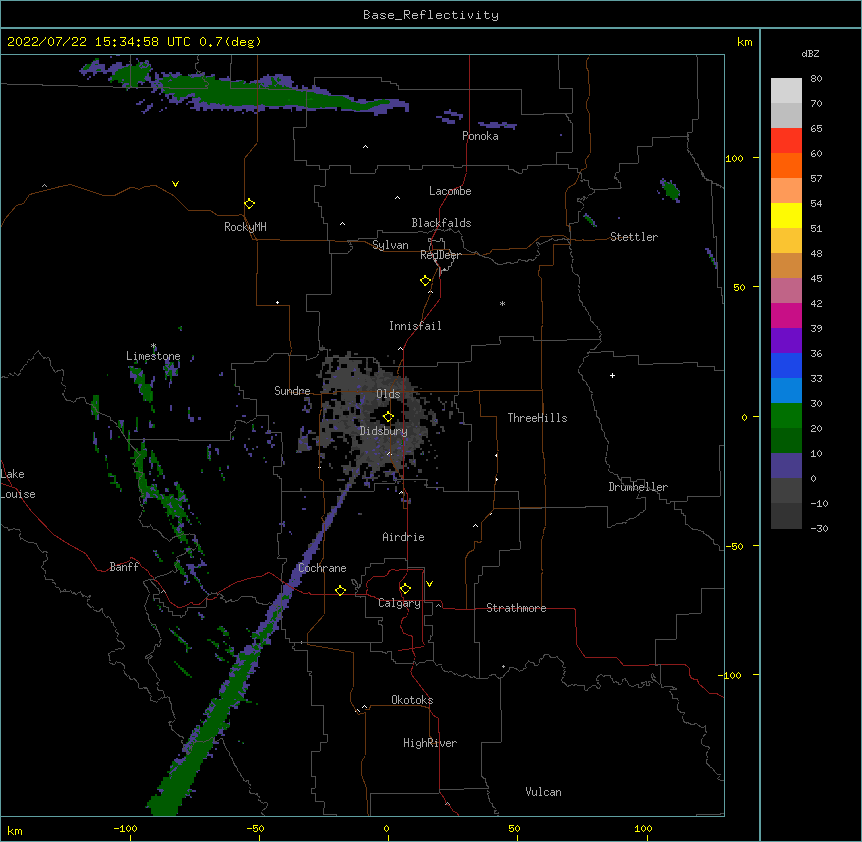This screenshot has height=842, width=862.
Task: Click the 2022/07/22 15:34:58 UTC timestamp
Action: pyautogui.click(x=99, y=42)
